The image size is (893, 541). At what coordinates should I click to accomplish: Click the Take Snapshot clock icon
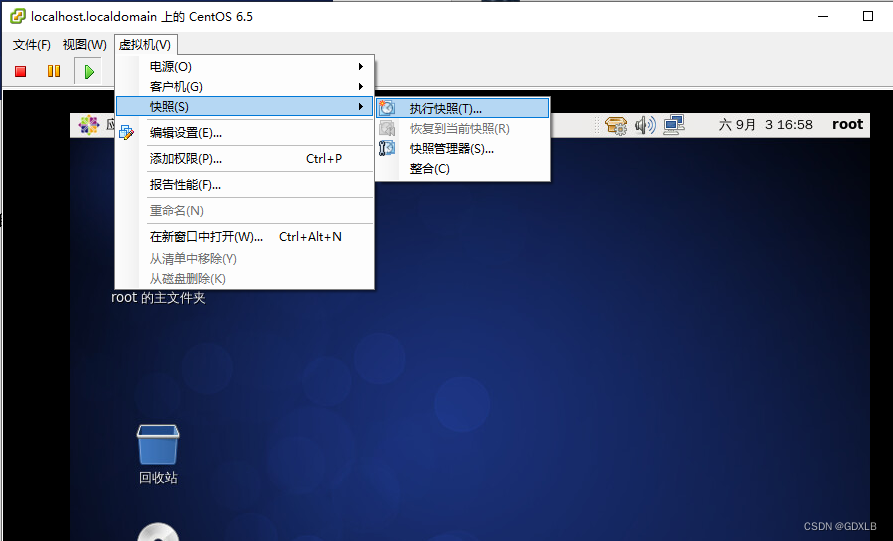pyautogui.click(x=387, y=108)
